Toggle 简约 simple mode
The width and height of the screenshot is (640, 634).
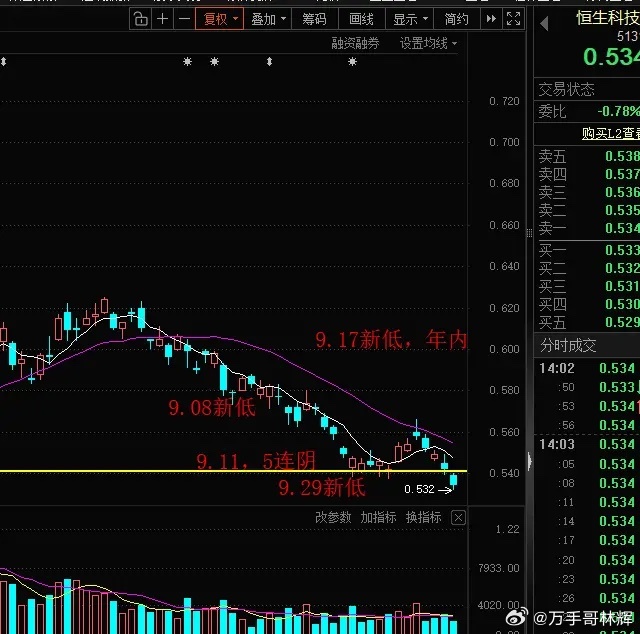456,19
